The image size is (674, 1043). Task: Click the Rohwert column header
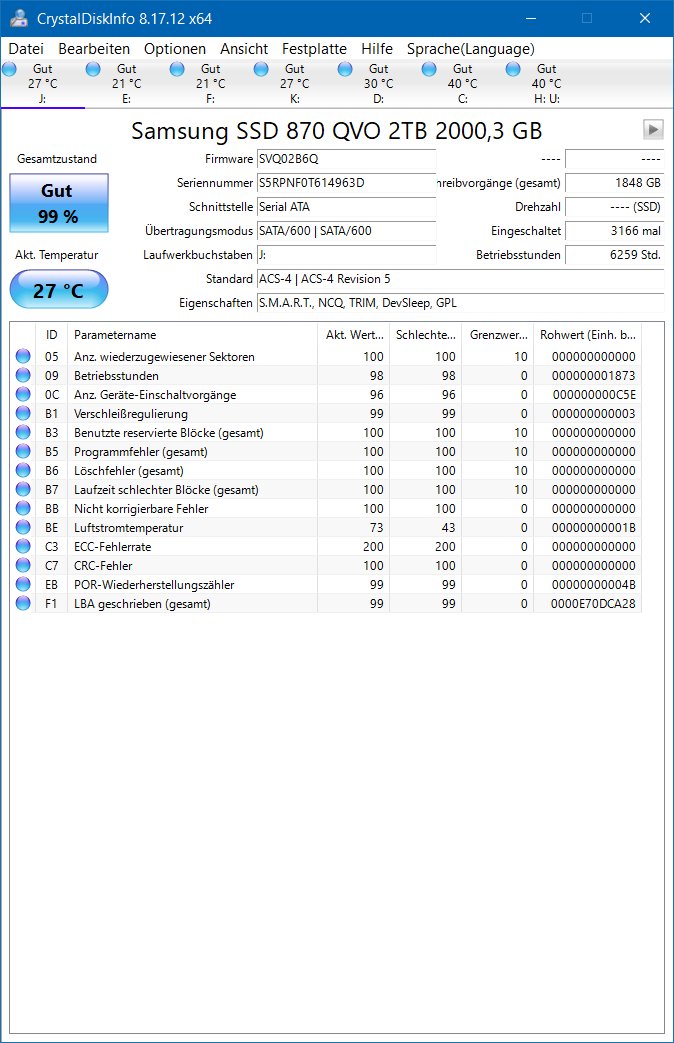(x=588, y=335)
